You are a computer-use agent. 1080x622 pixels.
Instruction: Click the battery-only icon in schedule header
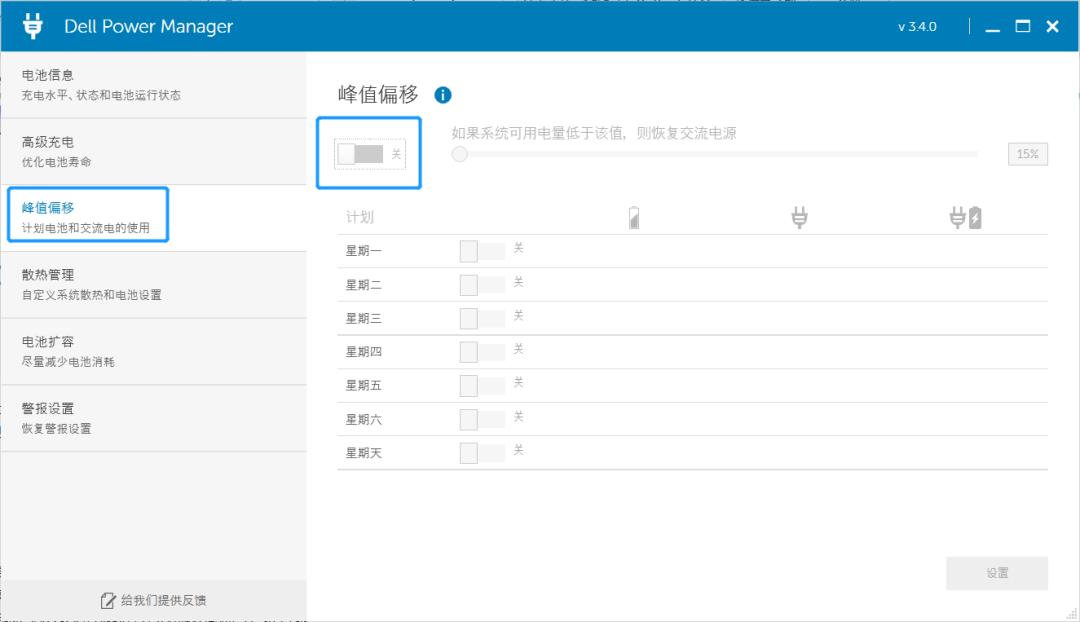point(634,218)
